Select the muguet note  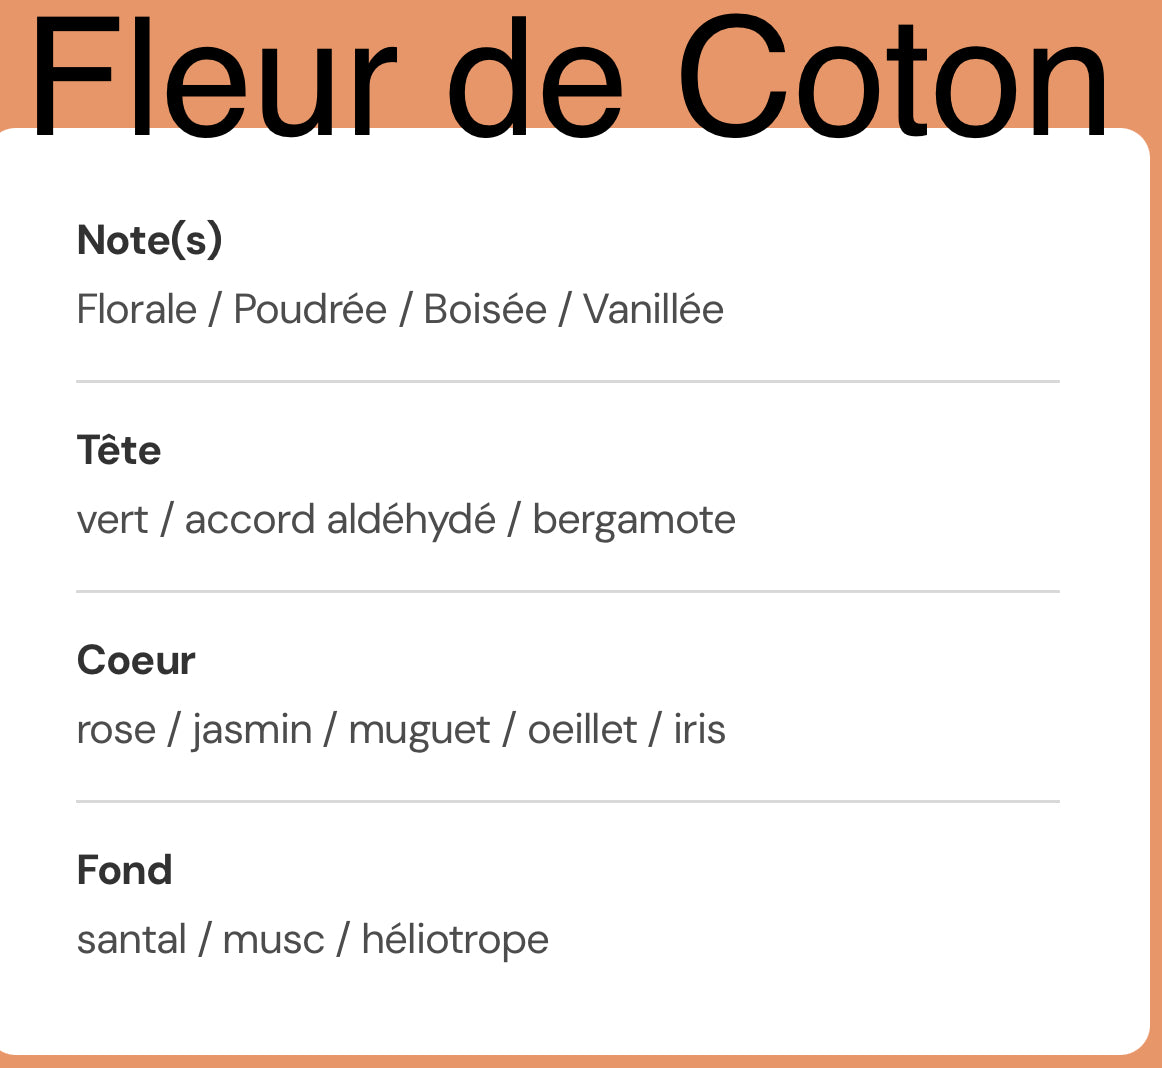point(419,730)
